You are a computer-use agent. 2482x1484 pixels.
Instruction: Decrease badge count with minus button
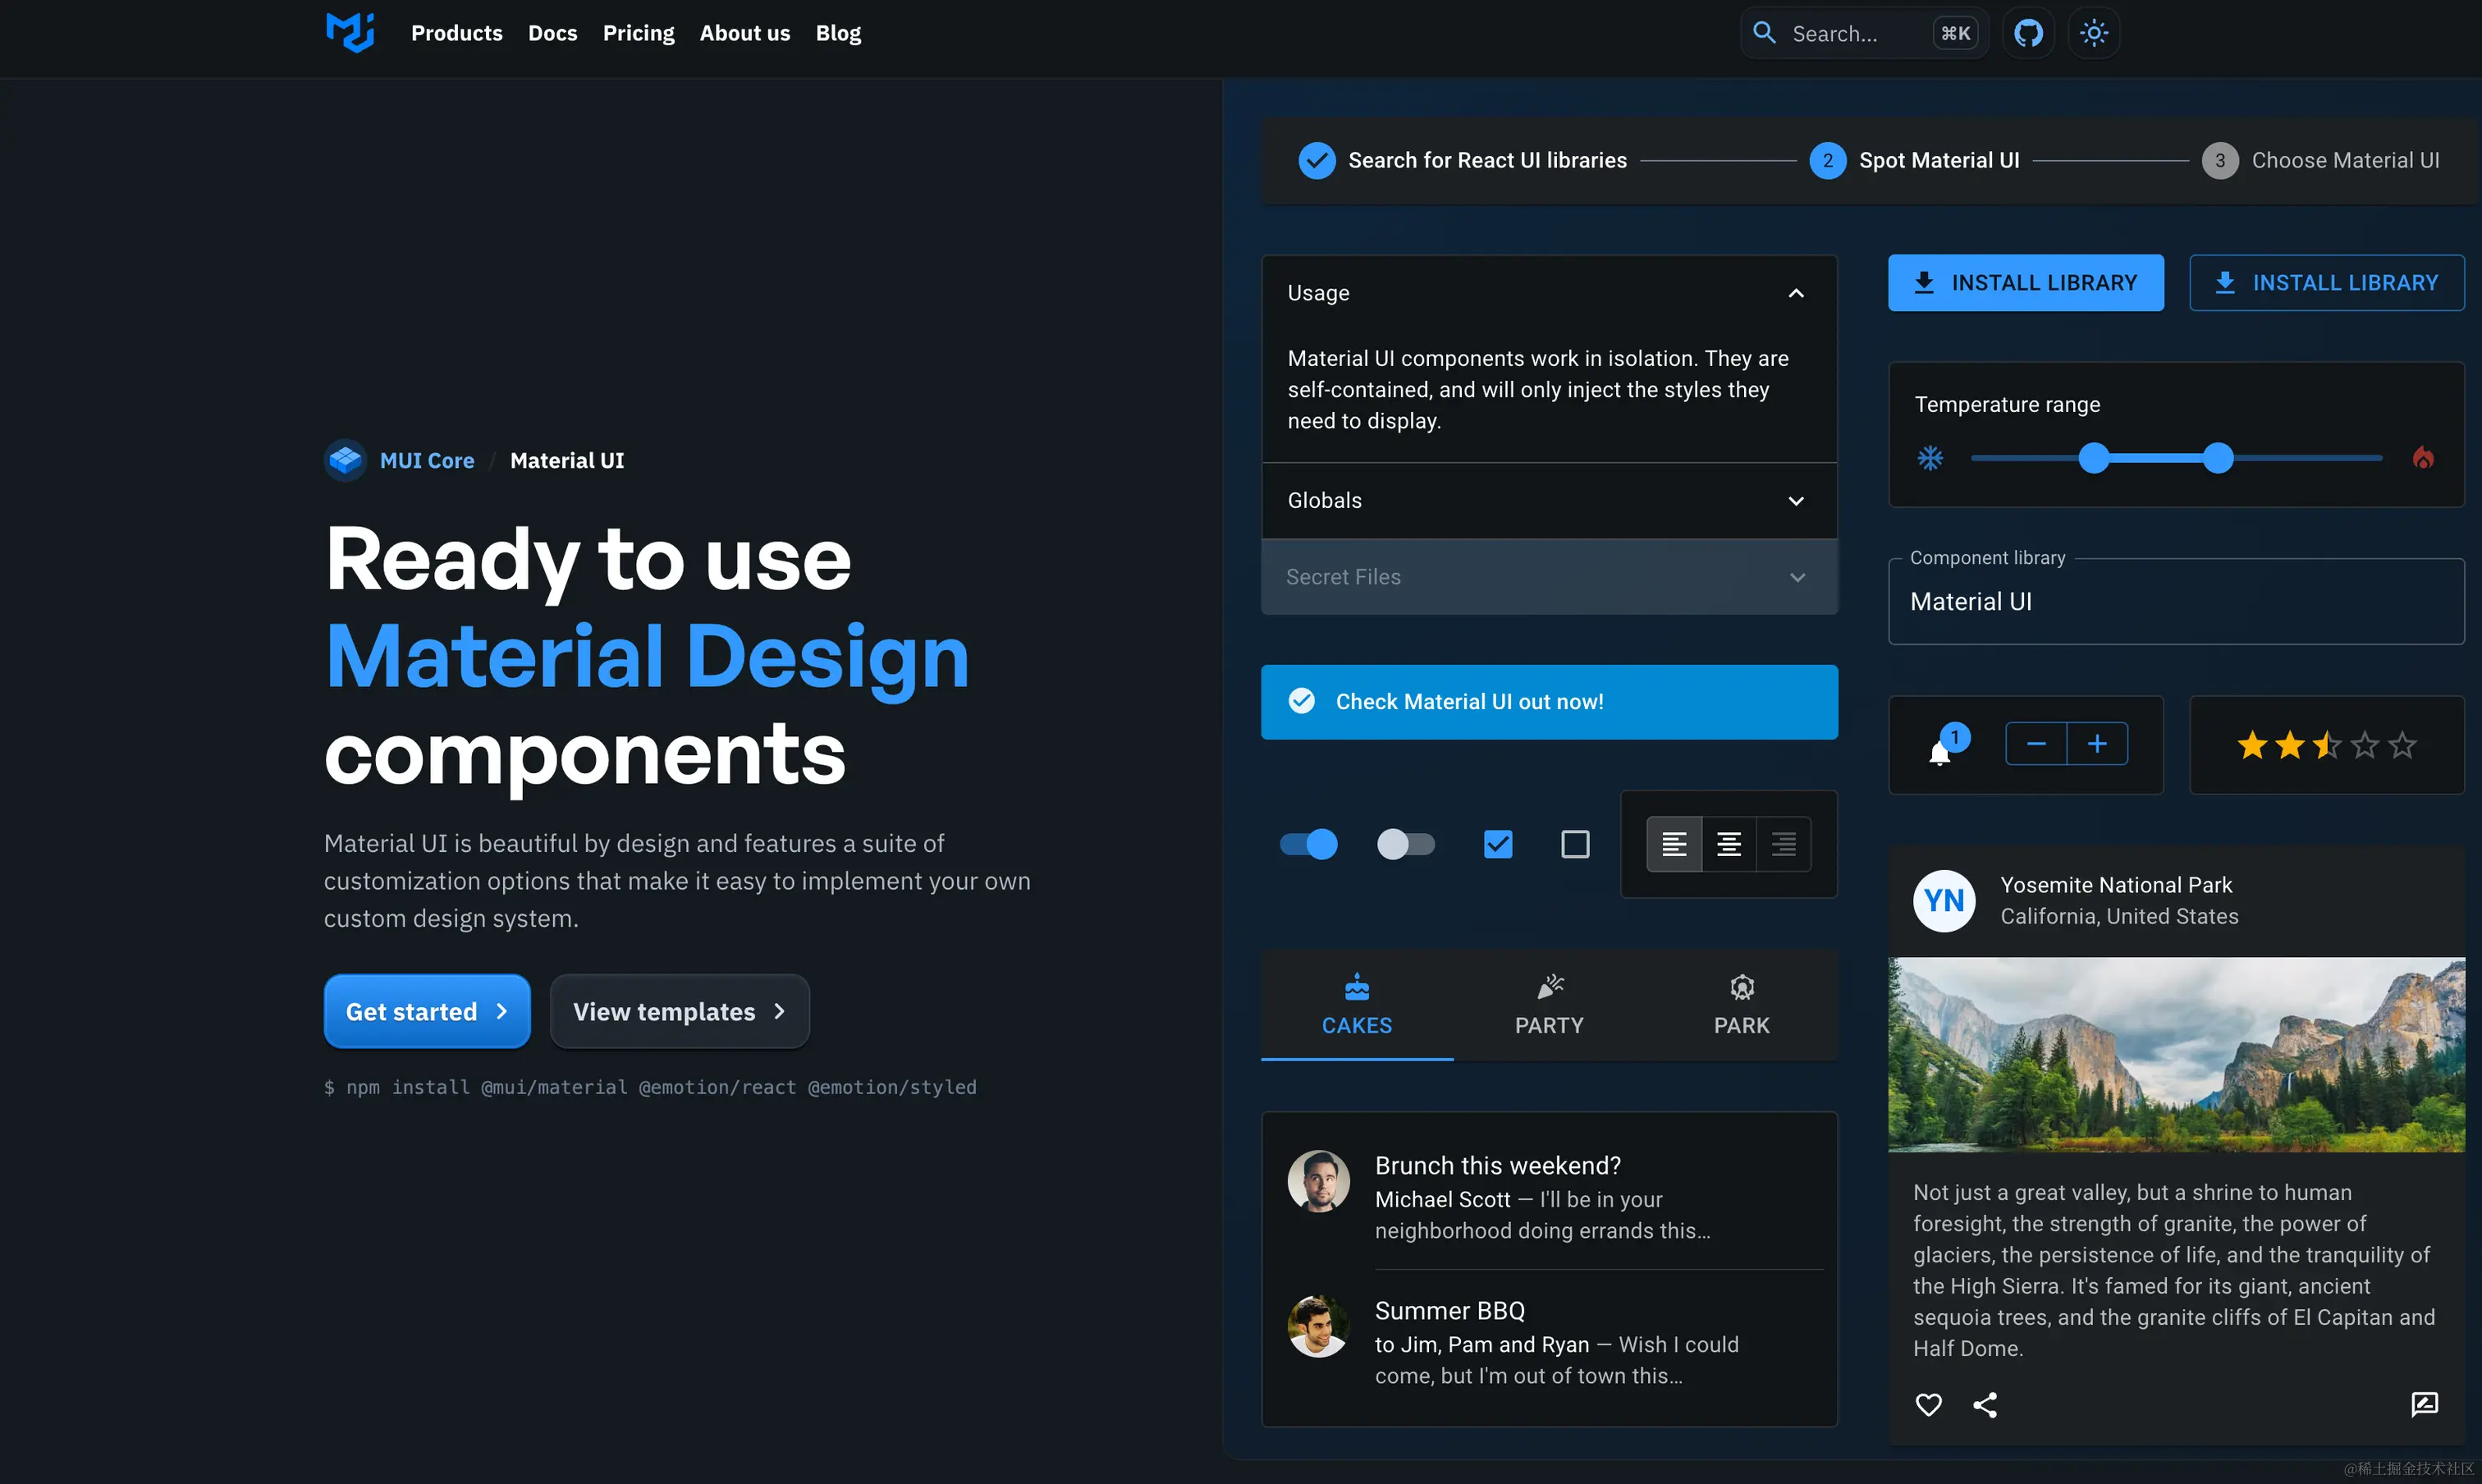(2036, 743)
